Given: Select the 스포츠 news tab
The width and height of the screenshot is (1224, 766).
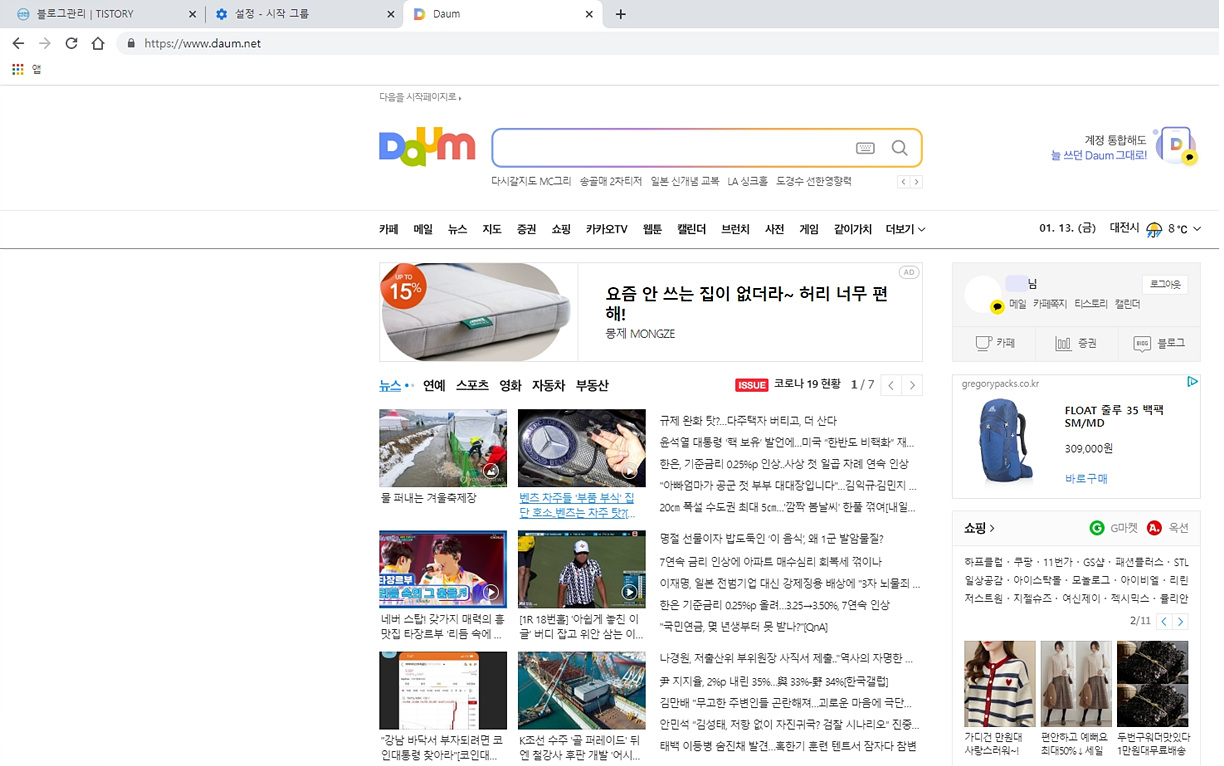Looking at the screenshot, I should (x=472, y=385).
